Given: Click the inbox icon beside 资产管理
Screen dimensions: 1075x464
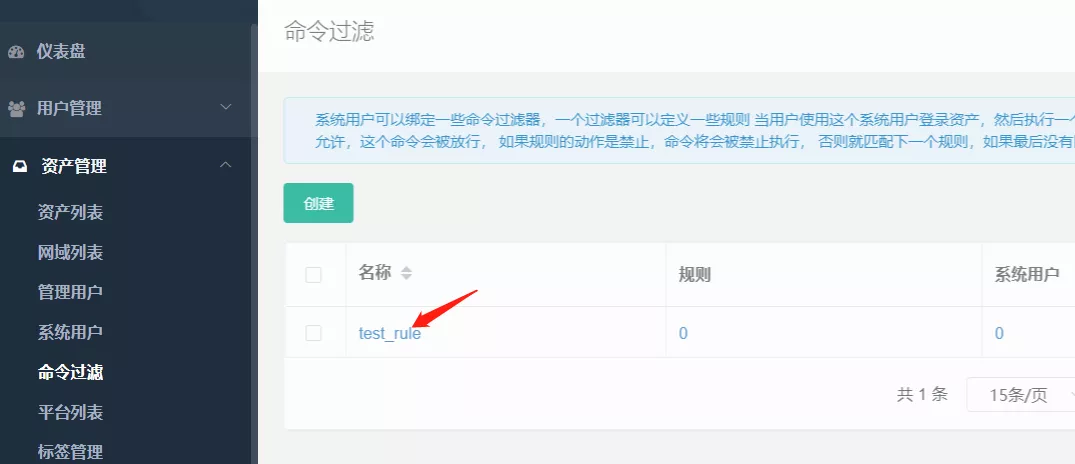Looking at the screenshot, I should click(x=19, y=167).
